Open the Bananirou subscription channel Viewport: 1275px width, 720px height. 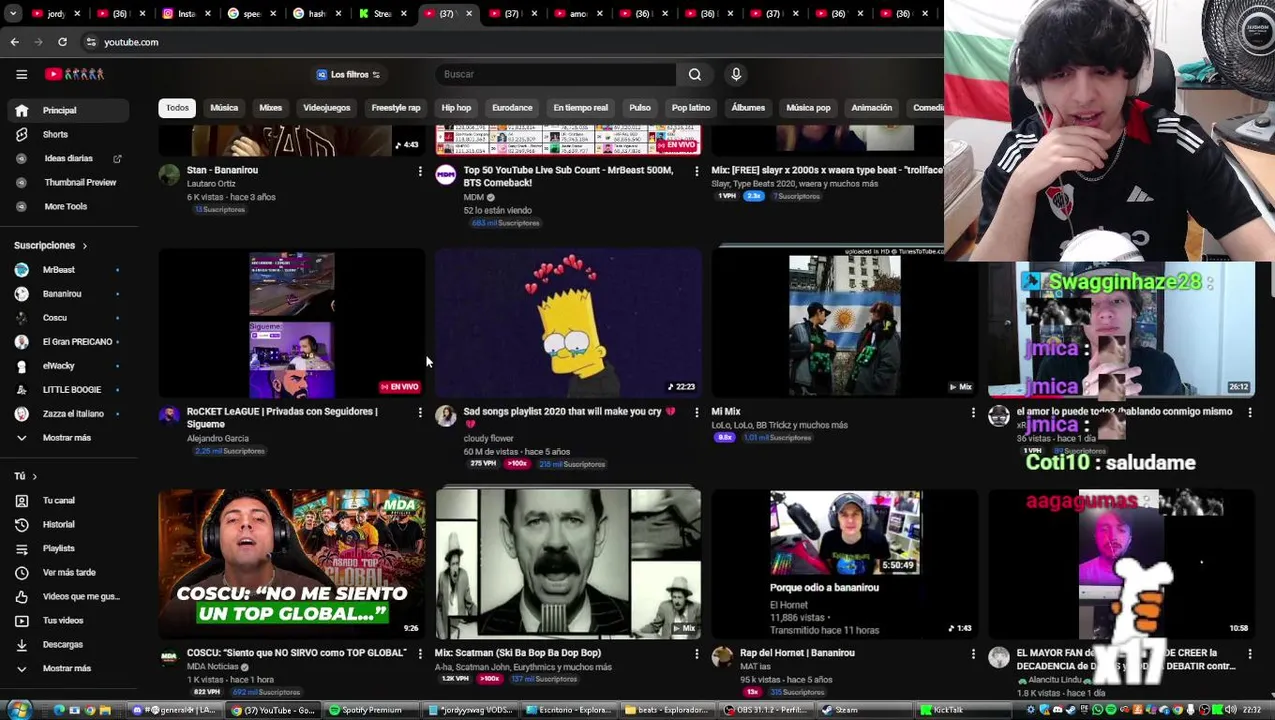68,294
